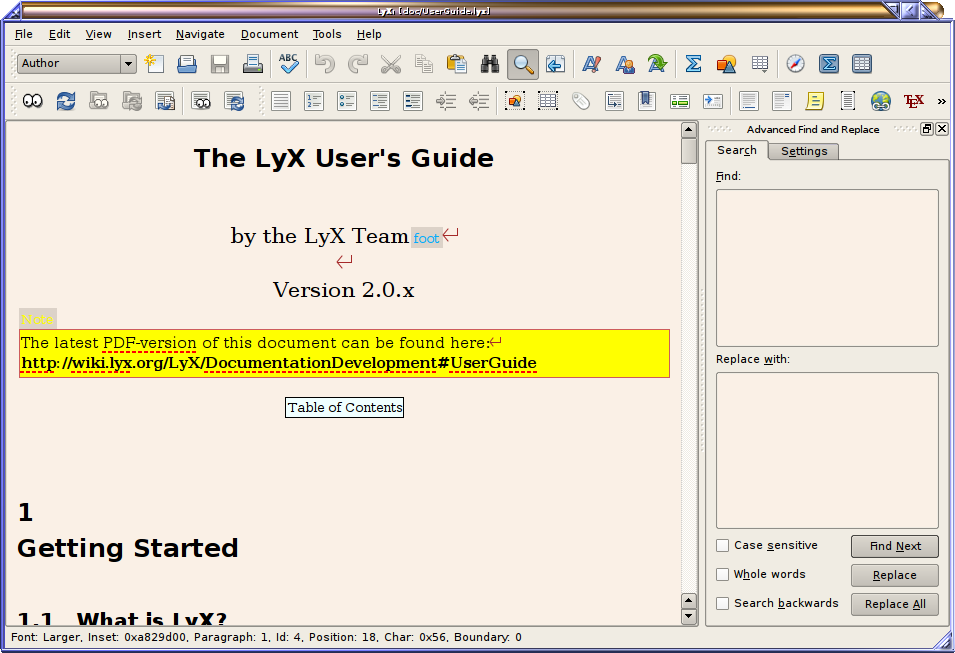The height and width of the screenshot is (653, 955).
Task: Open the Navigate menu
Action: click(x=200, y=34)
